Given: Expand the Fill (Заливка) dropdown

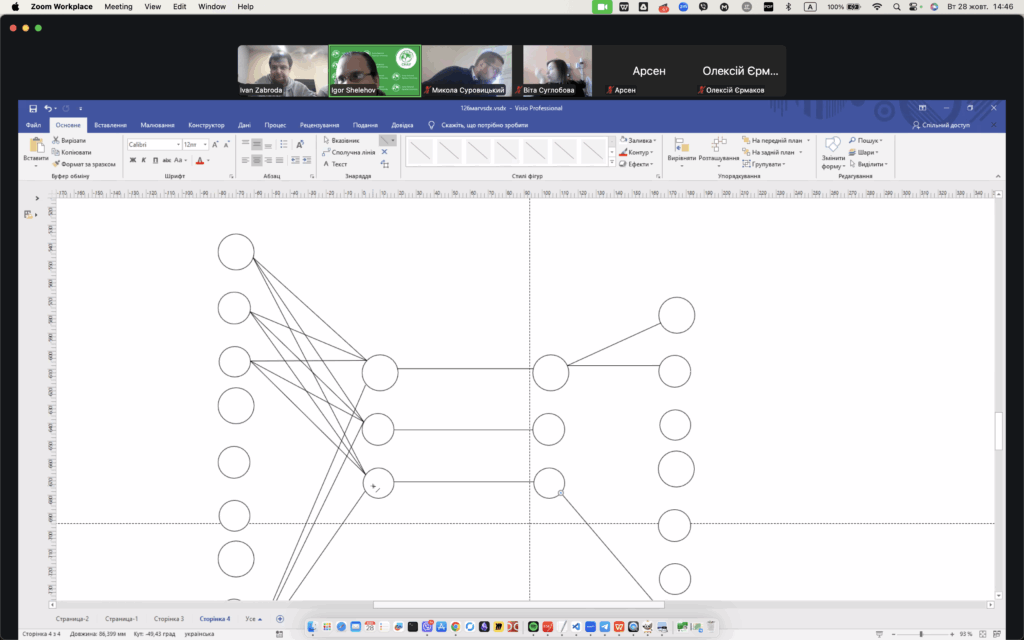Looking at the screenshot, I should coord(637,141).
